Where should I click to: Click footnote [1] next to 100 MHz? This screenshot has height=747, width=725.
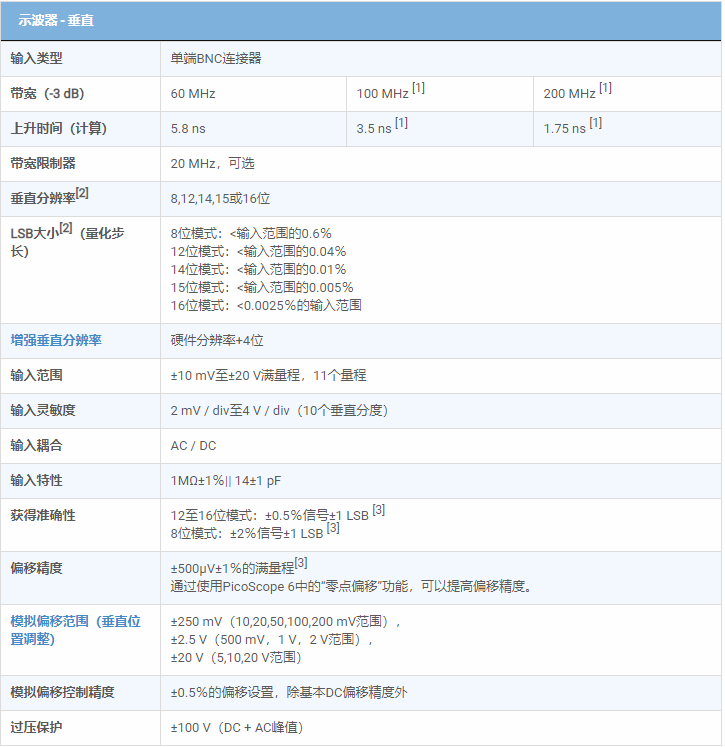[x=418, y=89]
